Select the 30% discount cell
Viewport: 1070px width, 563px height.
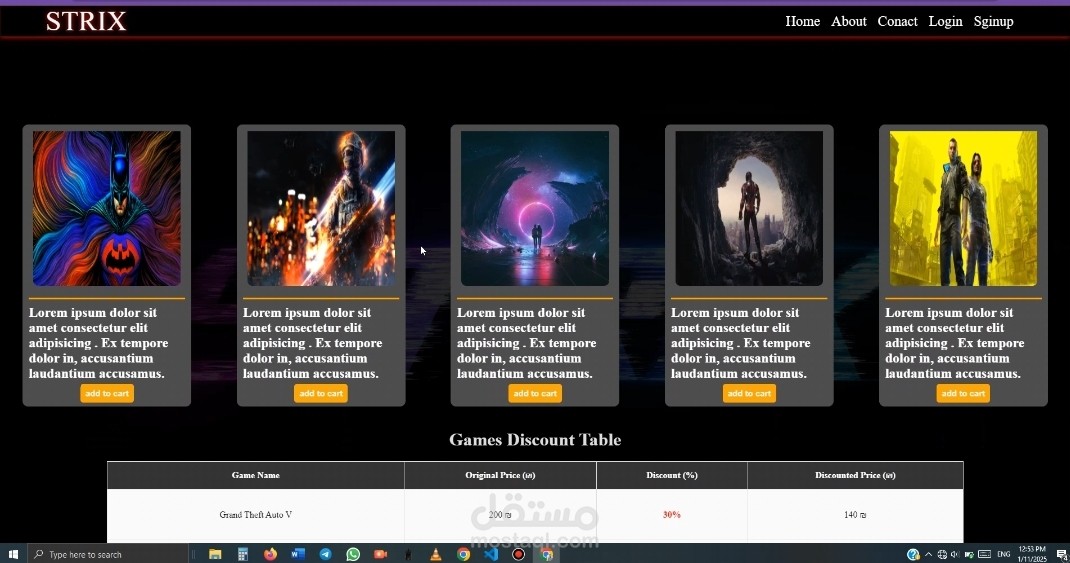pos(671,515)
